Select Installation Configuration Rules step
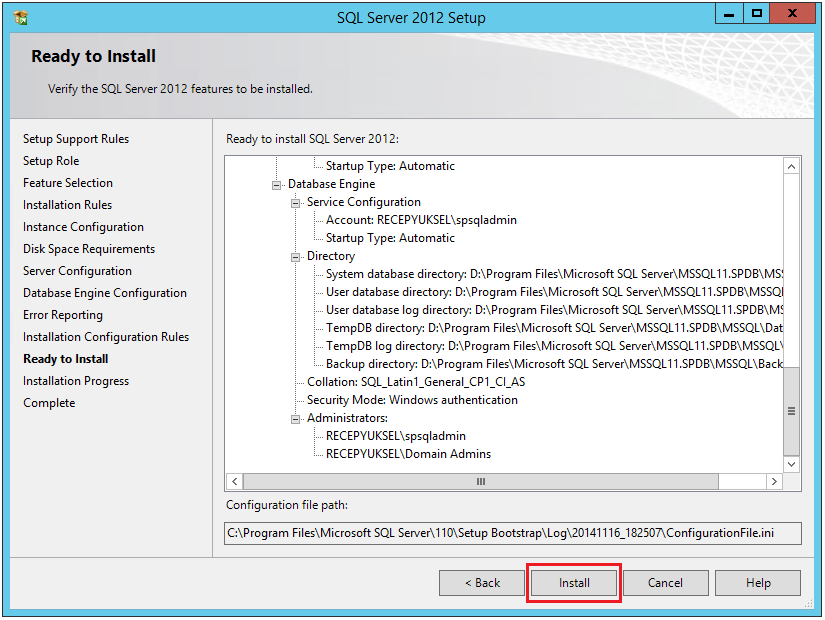 [106, 337]
